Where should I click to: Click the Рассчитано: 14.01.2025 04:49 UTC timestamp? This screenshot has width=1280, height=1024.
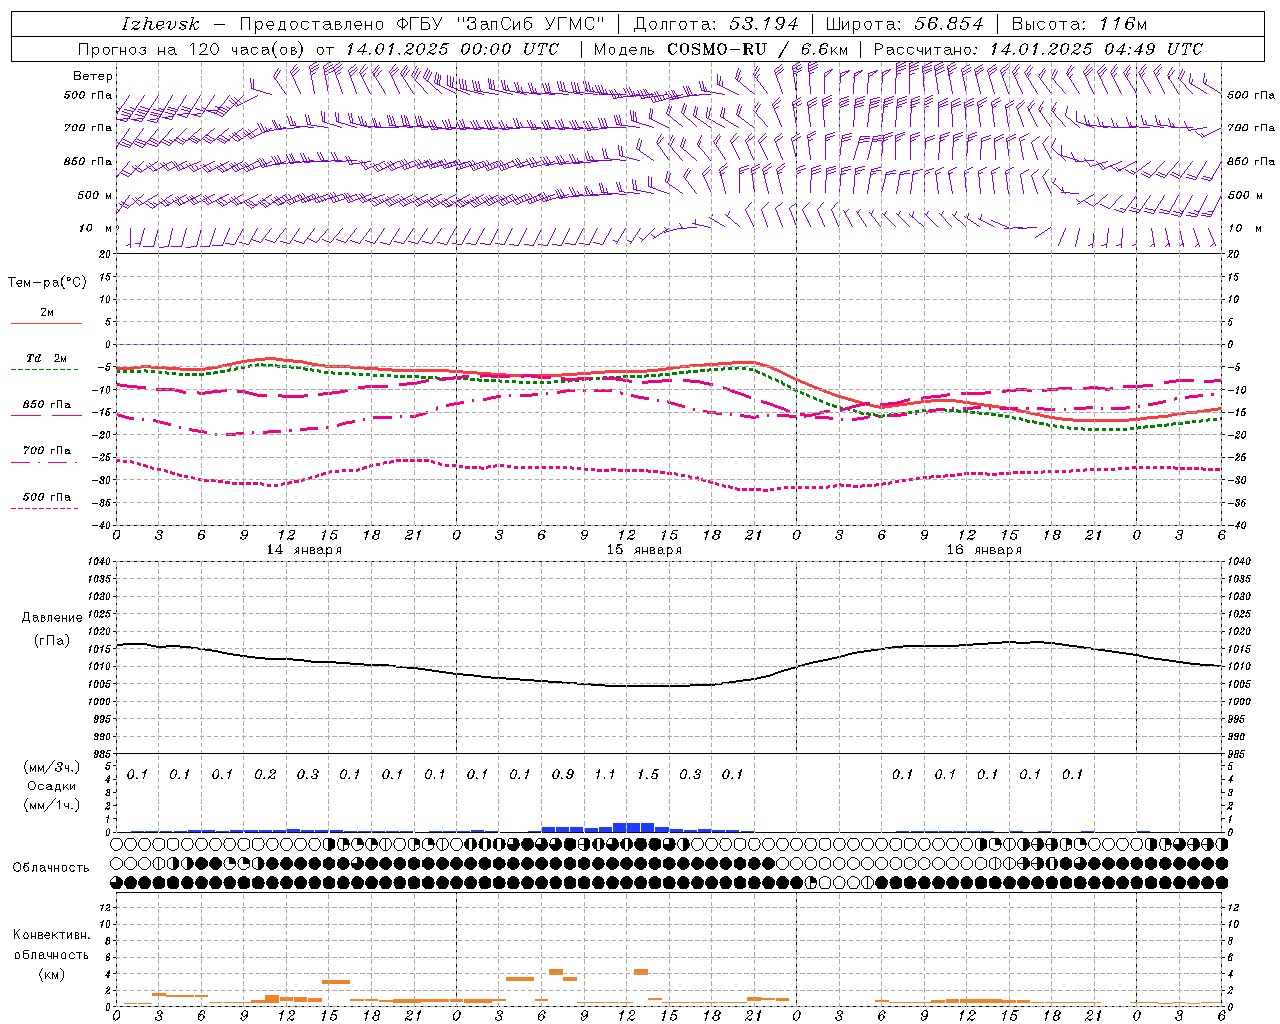point(1038,49)
